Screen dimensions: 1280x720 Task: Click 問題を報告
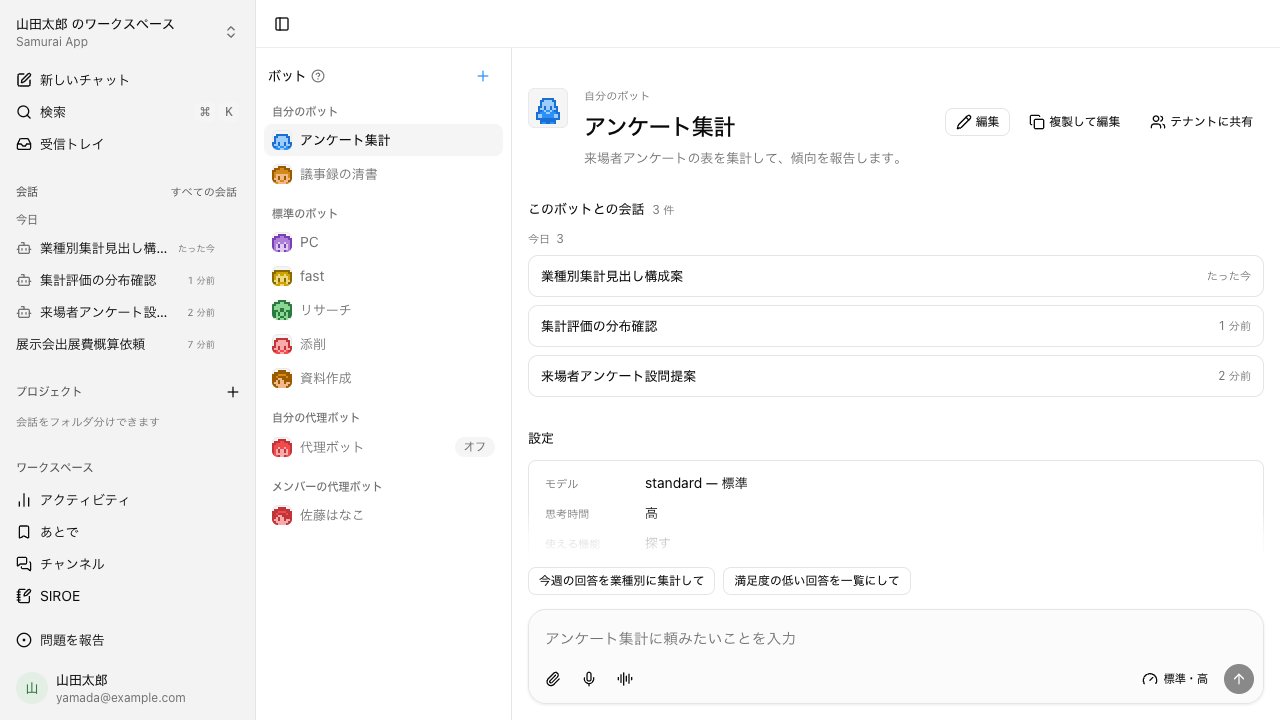(128, 640)
